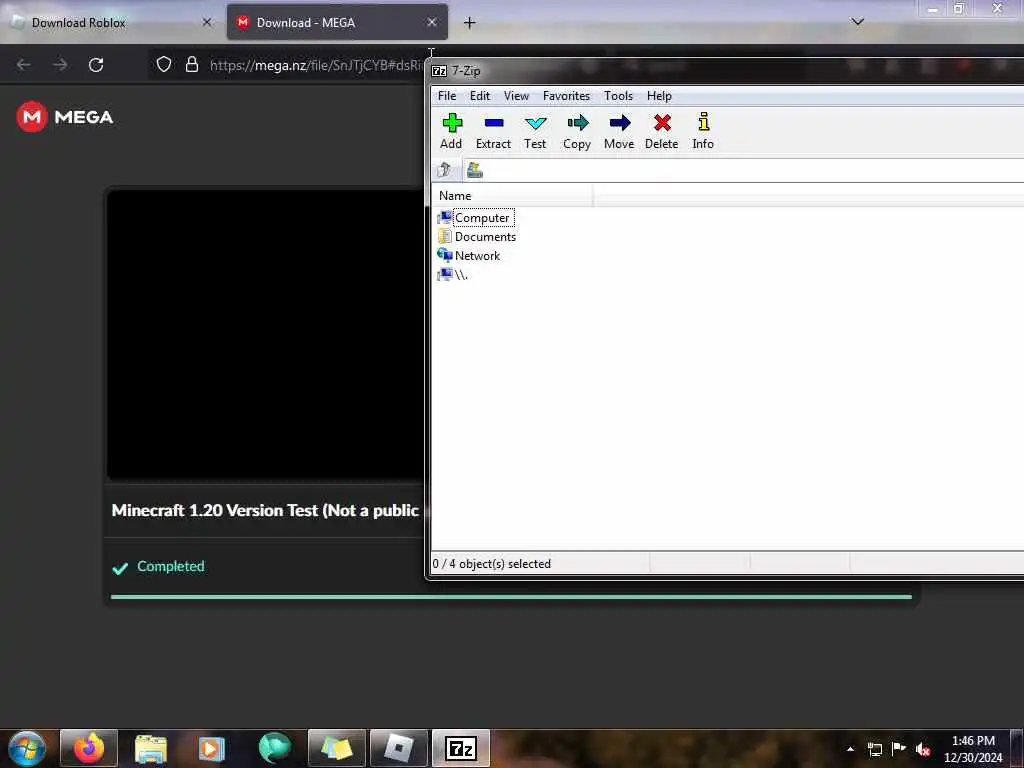Image resolution: width=1024 pixels, height=768 pixels.
Task: Click the green download progress bar
Action: point(511,597)
